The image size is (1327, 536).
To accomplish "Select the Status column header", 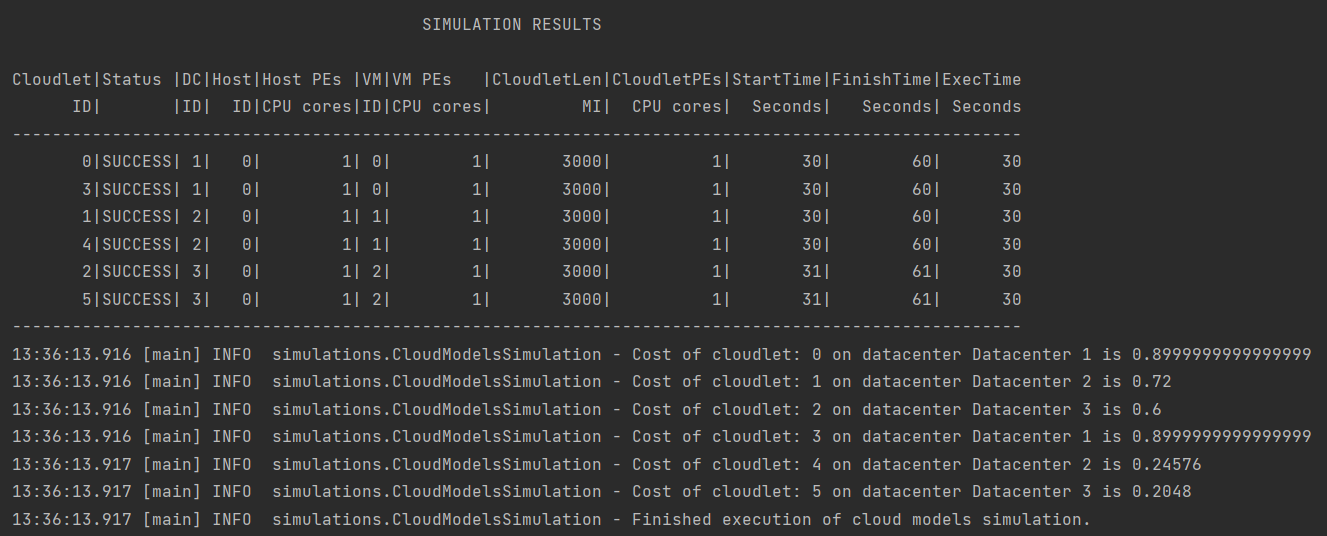I will [132, 79].
